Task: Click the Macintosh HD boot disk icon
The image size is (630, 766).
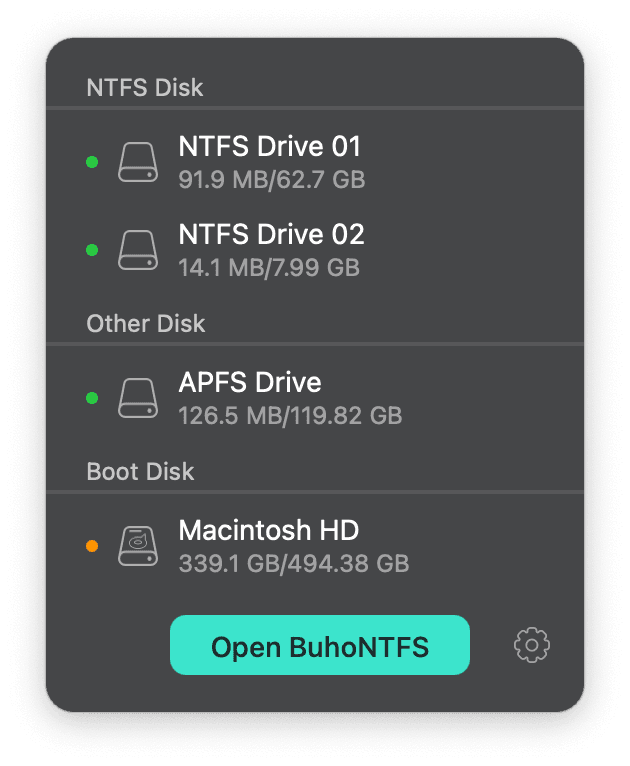Action: [x=138, y=546]
